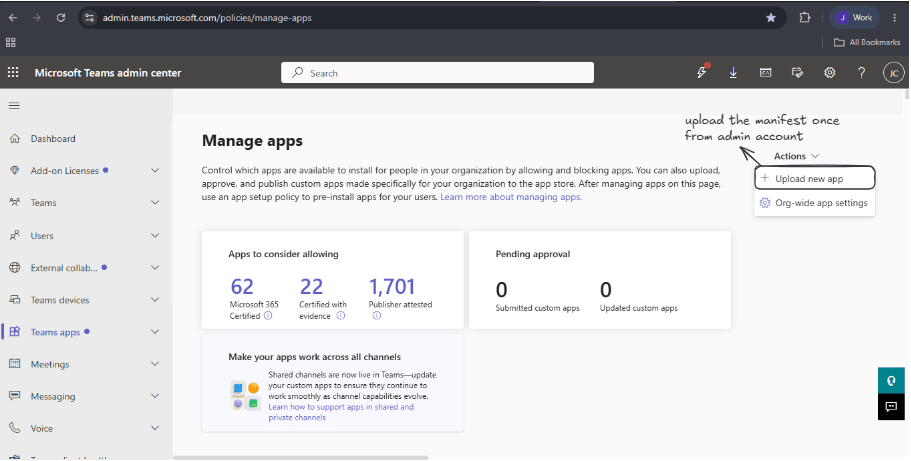Click the Voice phone icon
The height and width of the screenshot is (461, 911).
point(15,428)
